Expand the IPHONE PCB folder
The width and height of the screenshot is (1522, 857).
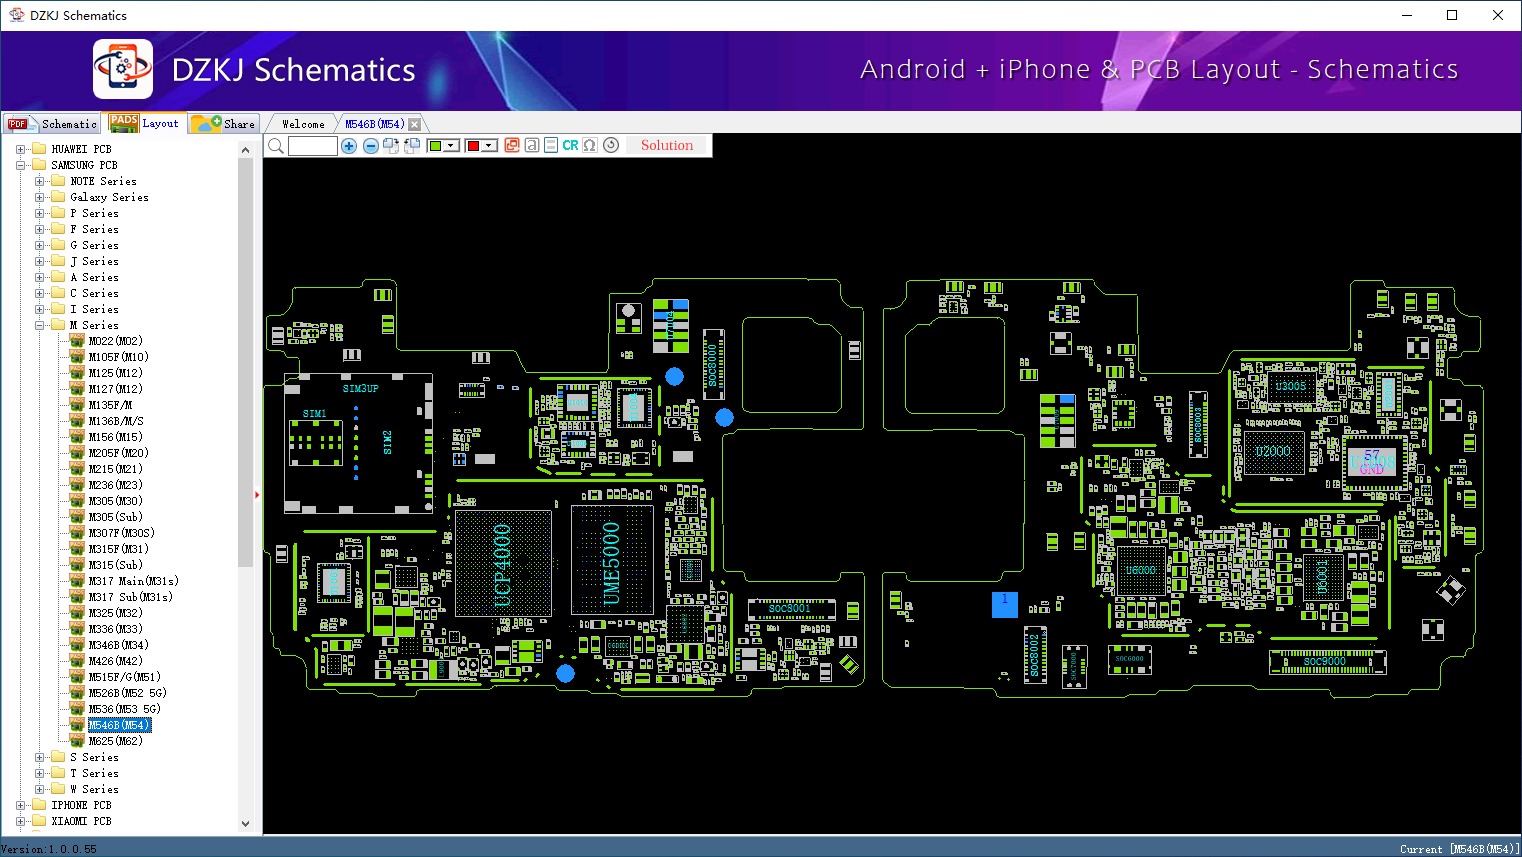point(20,805)
